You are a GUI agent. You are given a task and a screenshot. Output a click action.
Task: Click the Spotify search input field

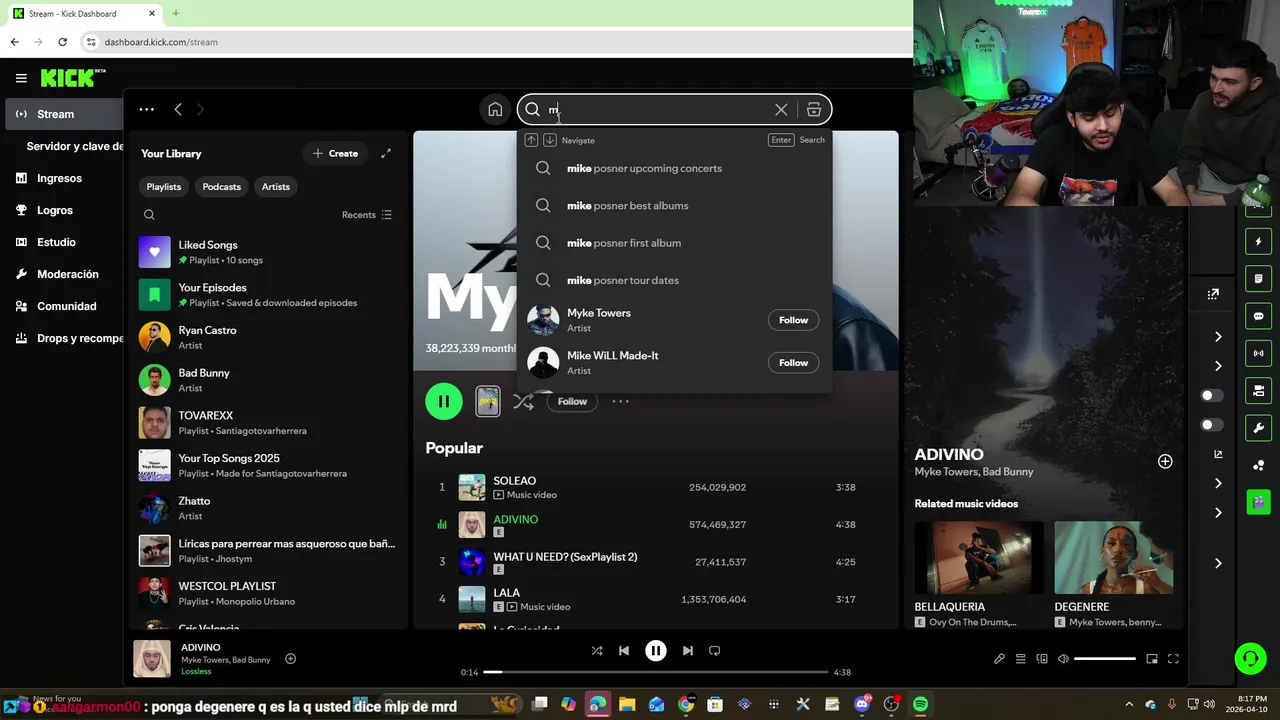(x=657, y=110)
